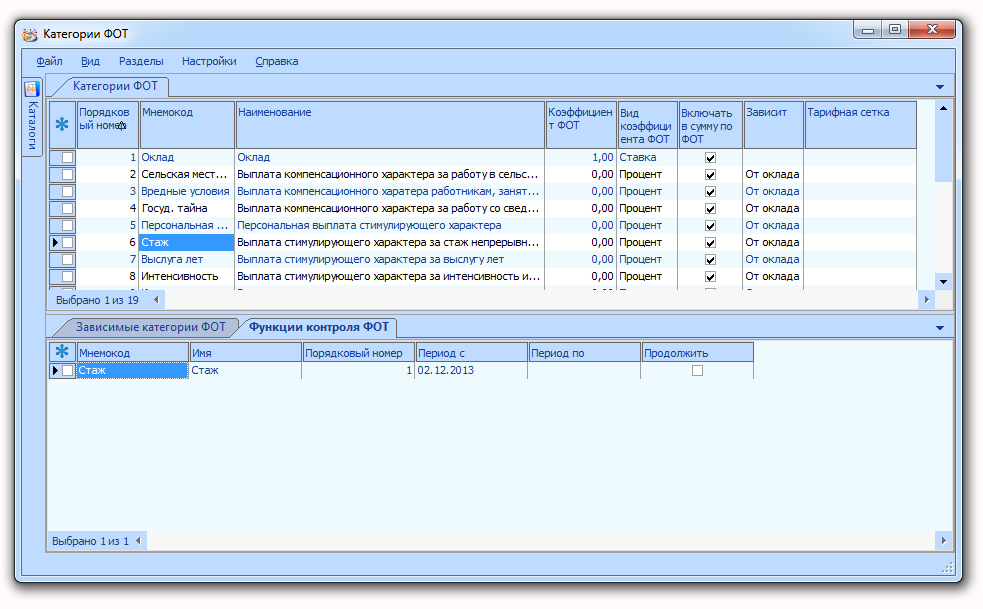This screenshot has height=609, width=983.
Task: Select the 'Ставка' cell in the Оклад row
Action: pos(648,157)
